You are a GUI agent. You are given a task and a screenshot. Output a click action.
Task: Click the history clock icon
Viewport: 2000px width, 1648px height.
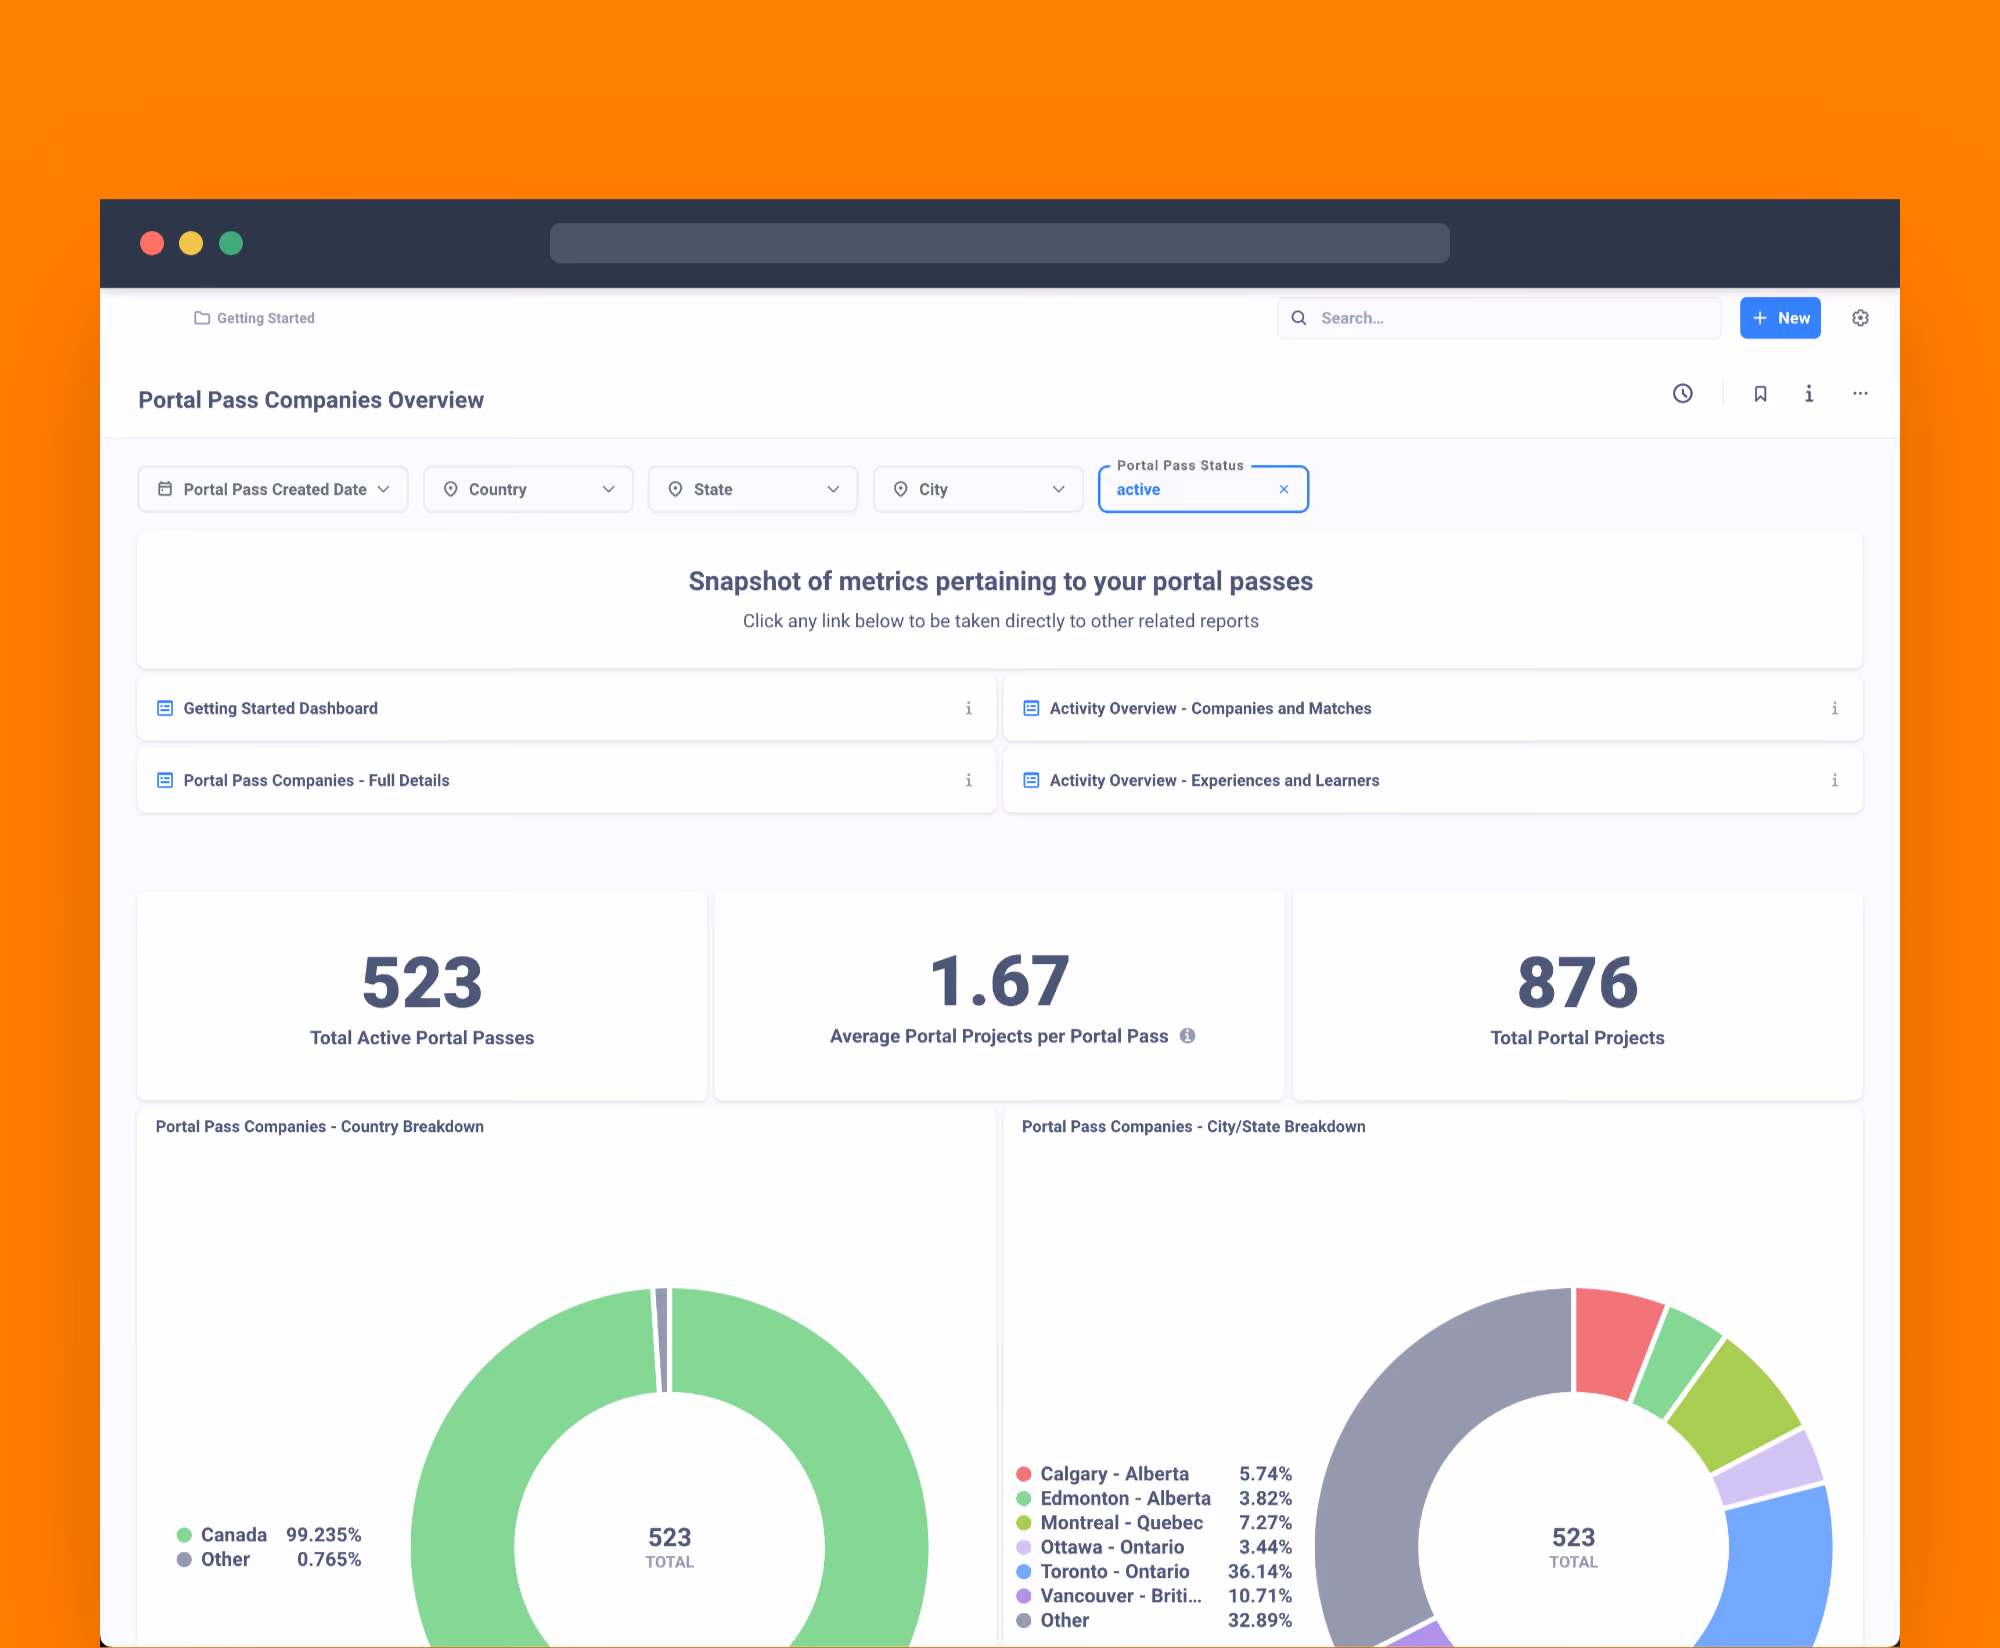click(x=1683, y=394)
